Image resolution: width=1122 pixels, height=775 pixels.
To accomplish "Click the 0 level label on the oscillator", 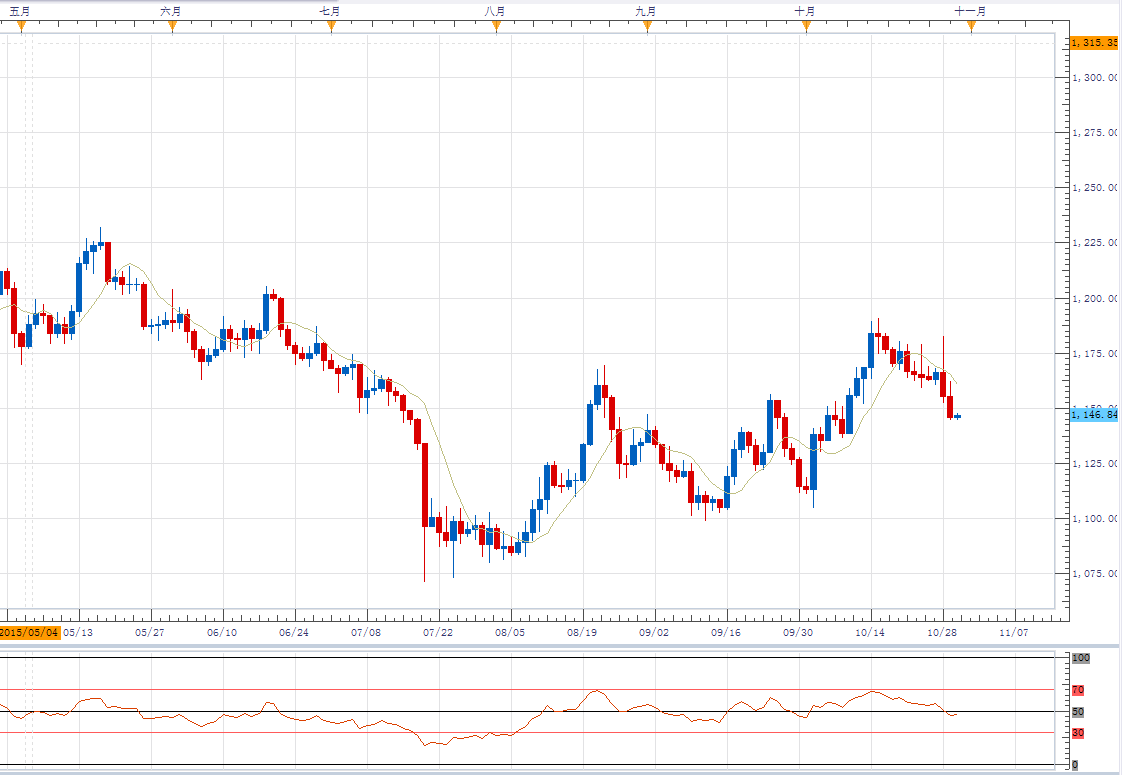I will tap(1075, 766).
